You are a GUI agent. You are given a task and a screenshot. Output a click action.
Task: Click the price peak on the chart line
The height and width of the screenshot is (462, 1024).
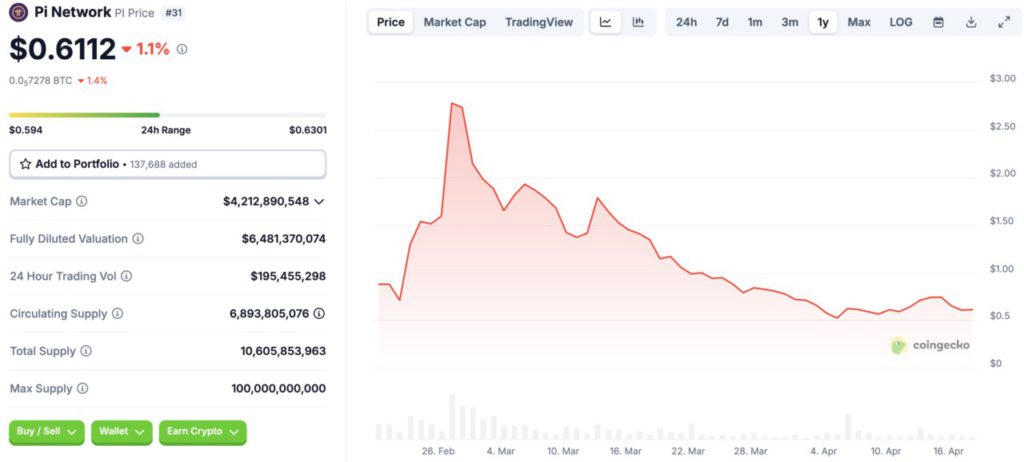click(x=452, y=103)
